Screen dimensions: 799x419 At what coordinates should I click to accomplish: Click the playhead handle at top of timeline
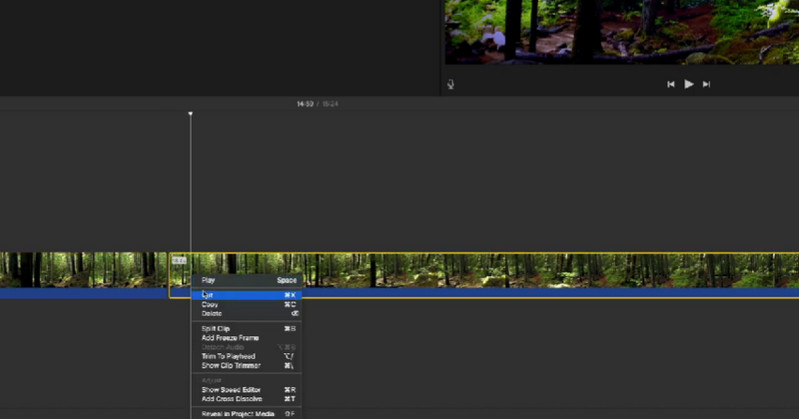pyautogui.click(x=191, y=114)
